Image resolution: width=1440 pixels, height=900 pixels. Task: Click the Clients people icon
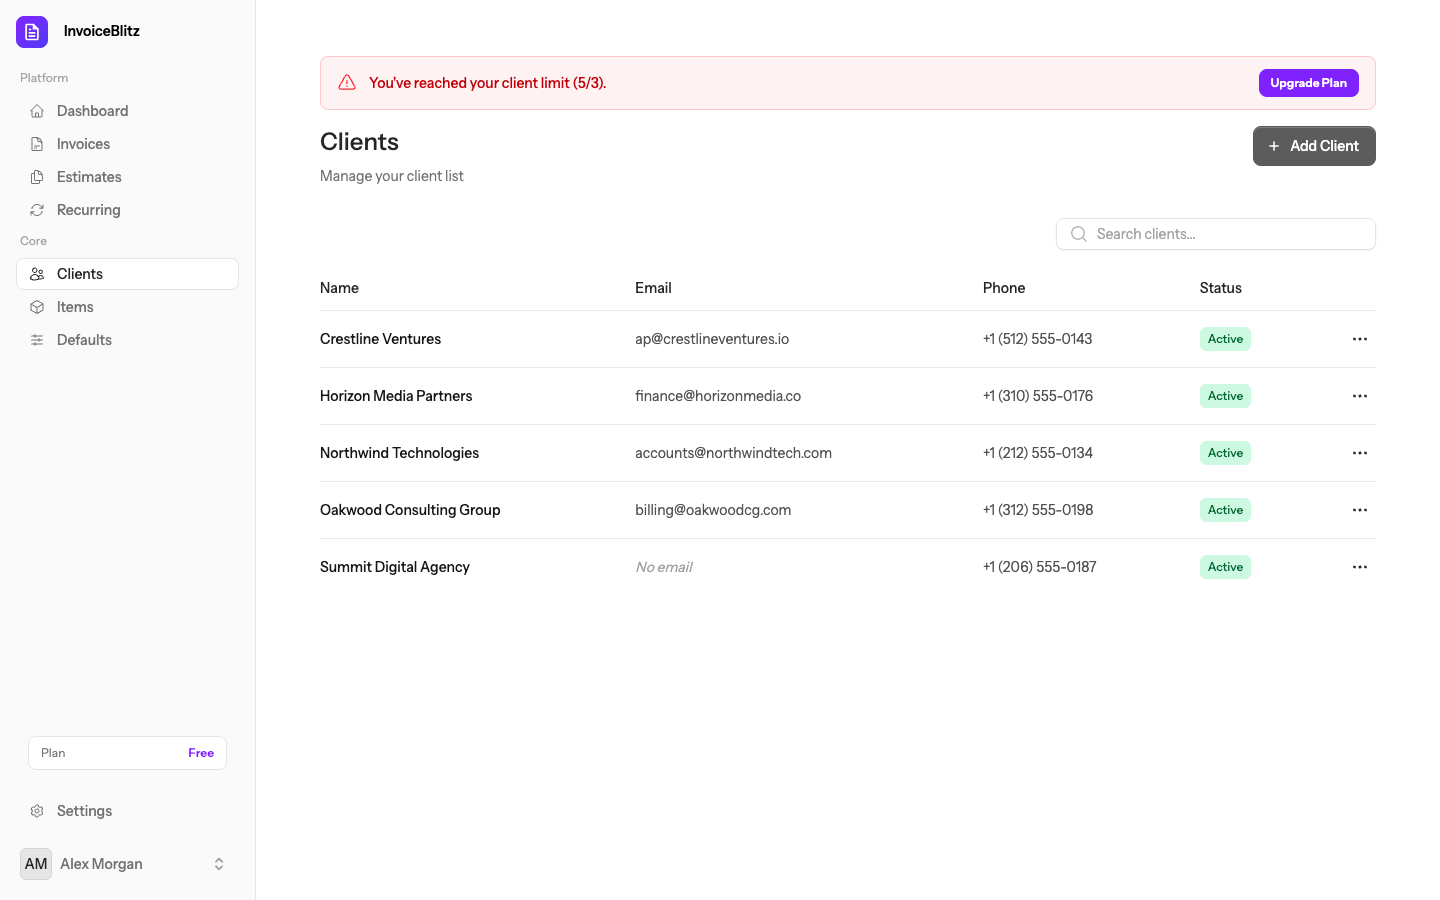click(x=37, y=273)
